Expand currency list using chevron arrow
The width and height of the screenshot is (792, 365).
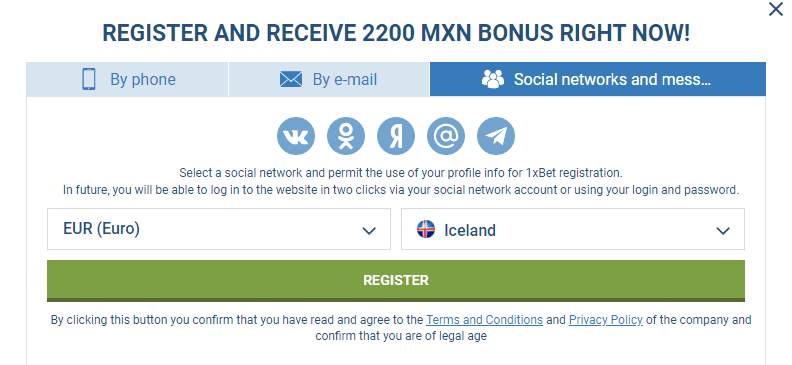tap(369, 231)
